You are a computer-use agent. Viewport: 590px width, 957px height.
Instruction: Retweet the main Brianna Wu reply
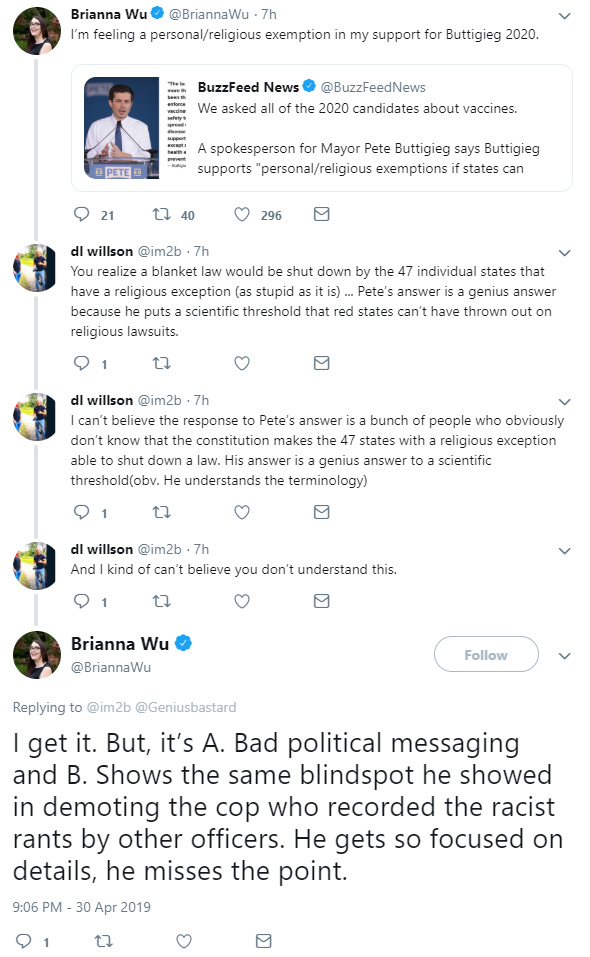[103, 941]
